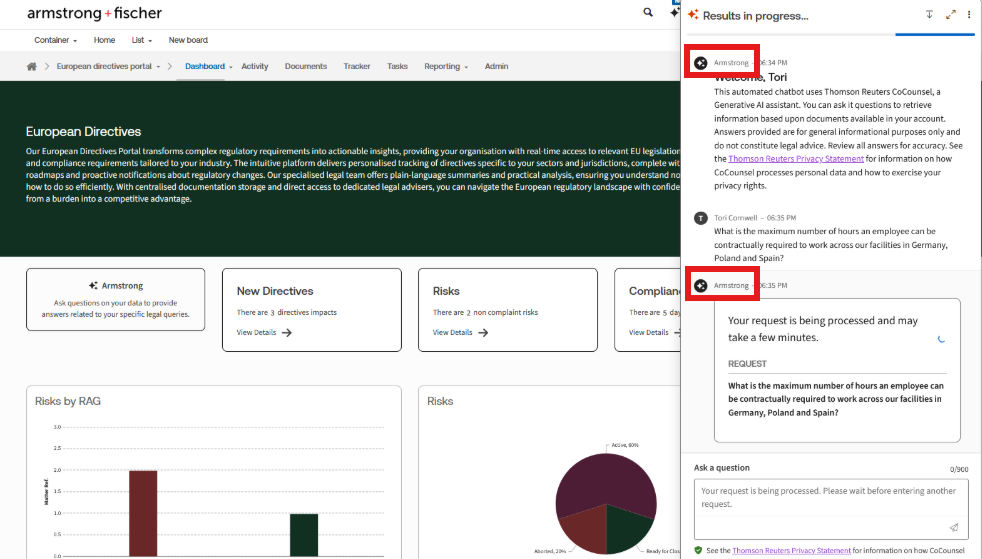The width and height of the screenshot is (982, 559).
Task: Click arrow next to New Directives View Details
Action: click(287, 333)
